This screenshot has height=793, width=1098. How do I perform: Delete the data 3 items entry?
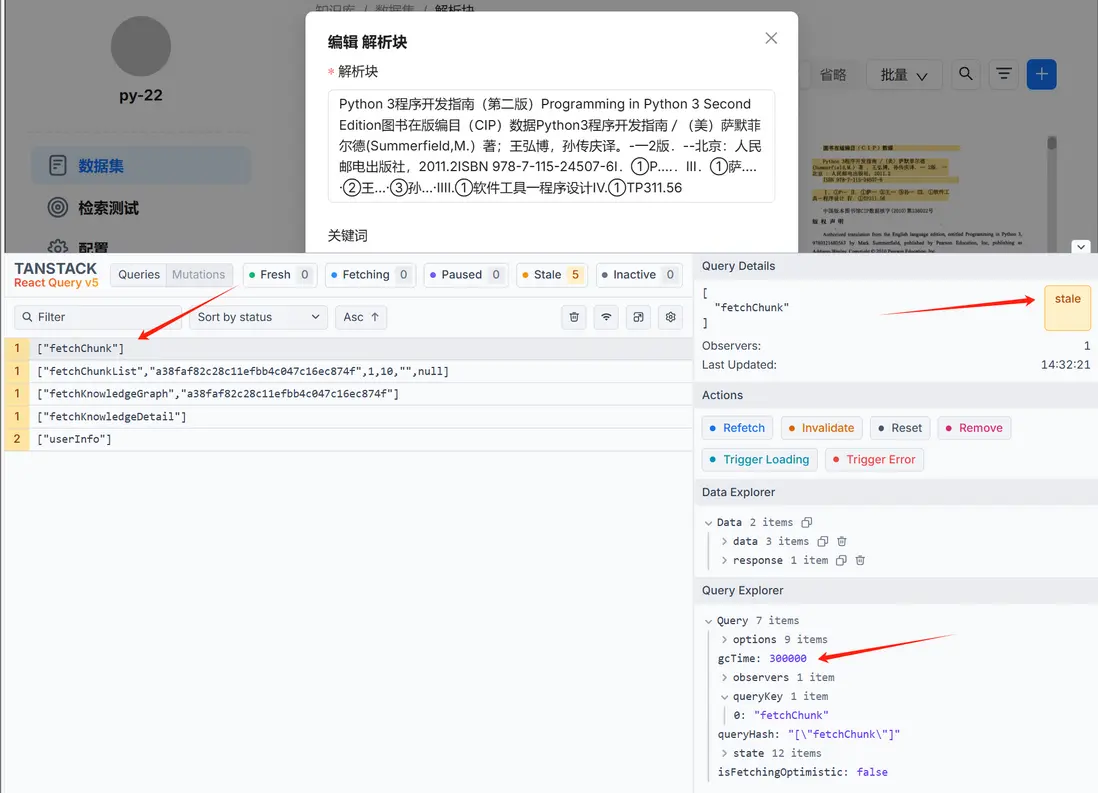(x=842, y=542)
